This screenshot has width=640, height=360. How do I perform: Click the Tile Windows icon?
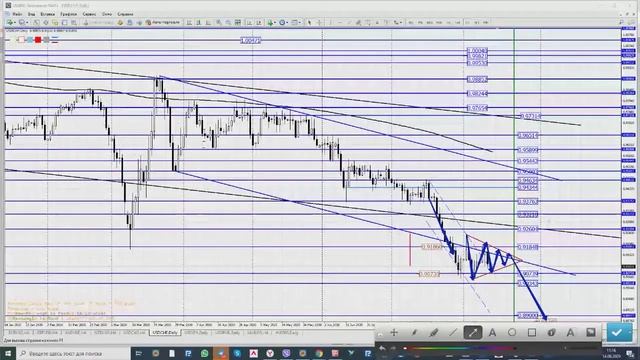click(x=238, y=22)
